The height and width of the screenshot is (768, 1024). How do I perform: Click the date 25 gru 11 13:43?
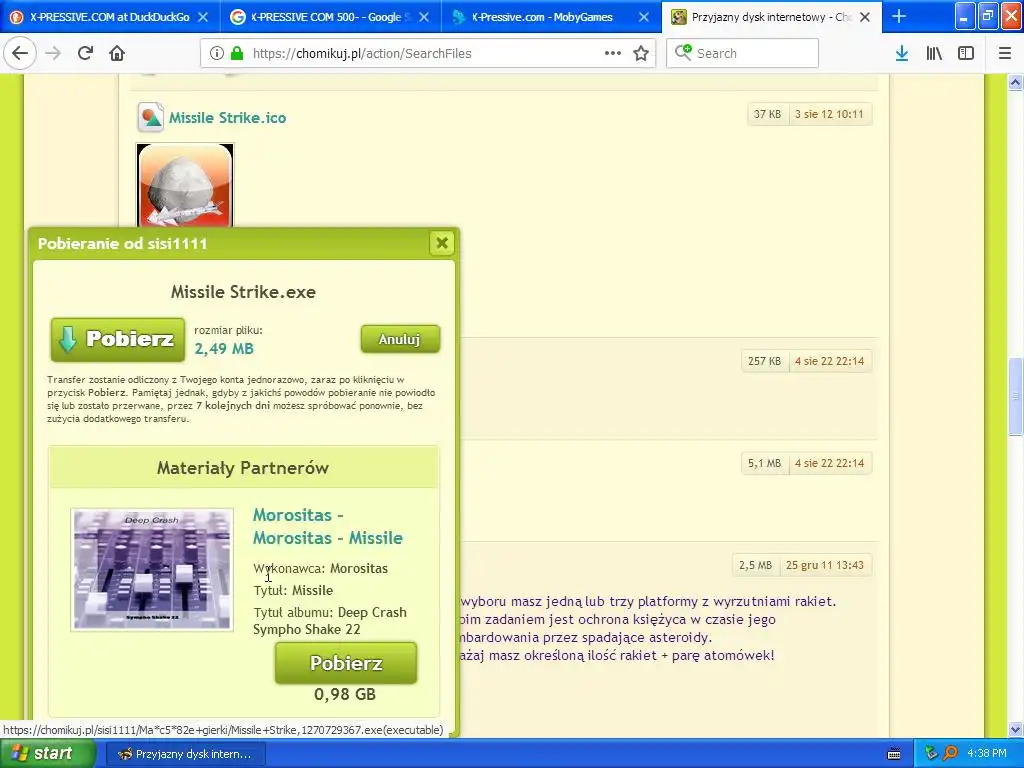(825, 565)
